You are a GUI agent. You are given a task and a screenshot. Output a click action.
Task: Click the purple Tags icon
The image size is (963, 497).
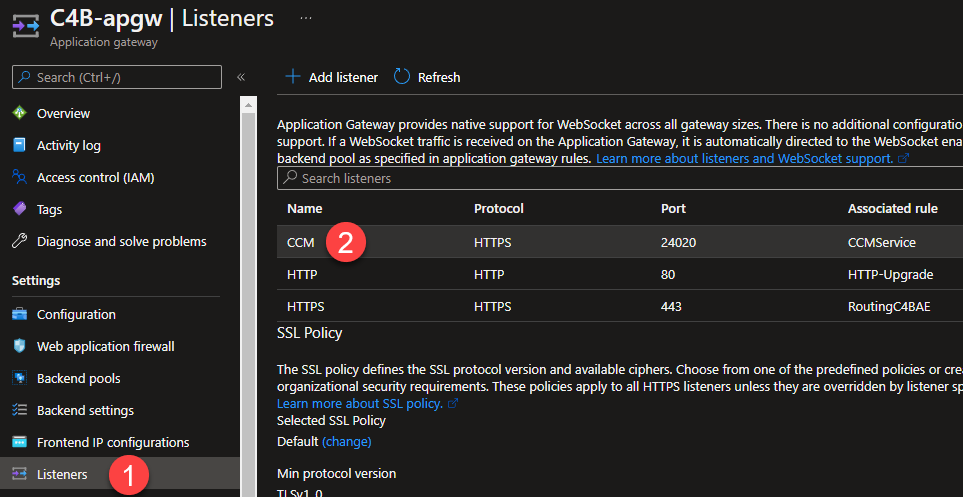[20, 209]
